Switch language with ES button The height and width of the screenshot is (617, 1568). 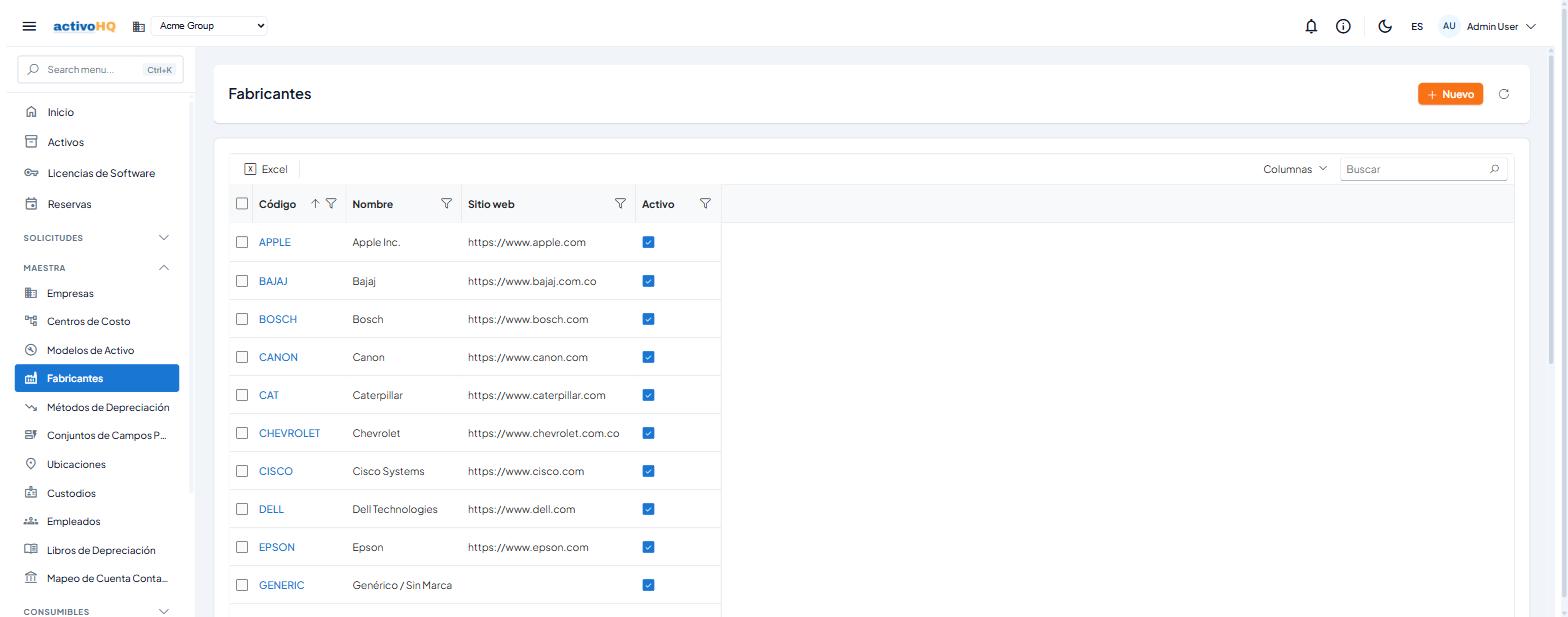coord(1417,27)
